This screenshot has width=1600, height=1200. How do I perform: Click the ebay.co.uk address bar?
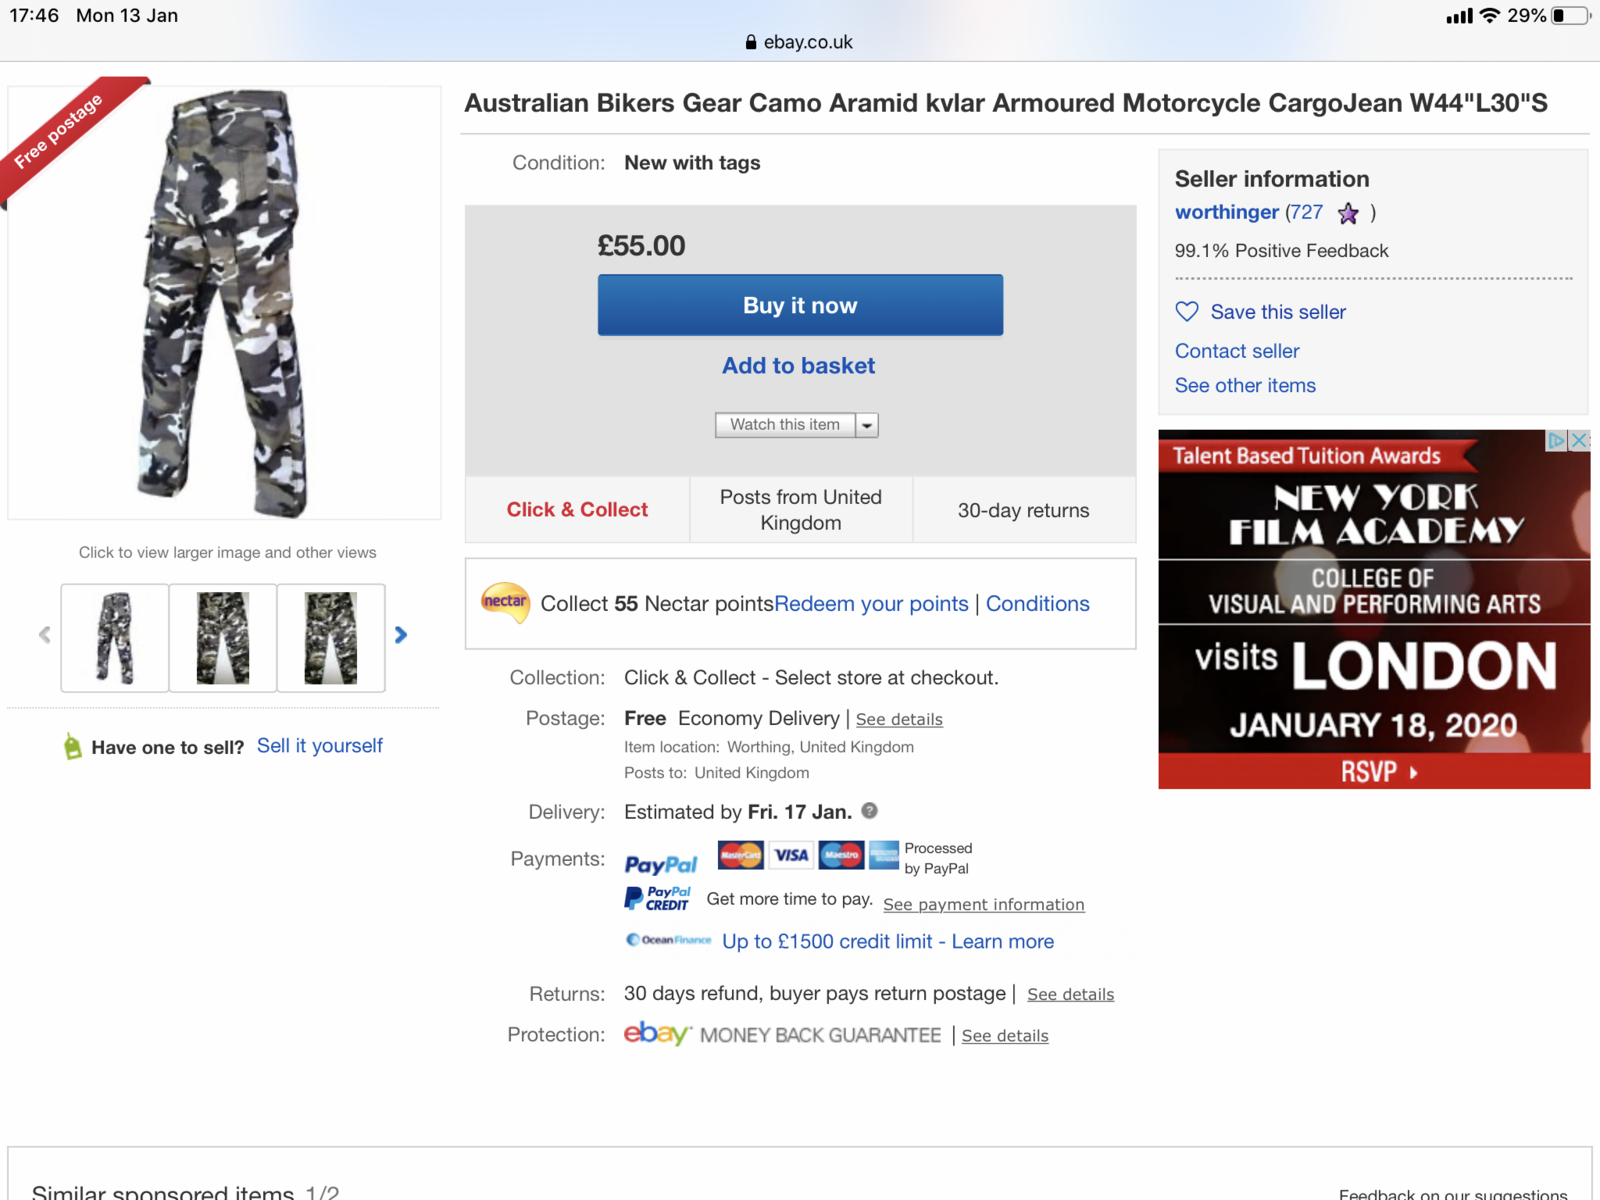800,42
